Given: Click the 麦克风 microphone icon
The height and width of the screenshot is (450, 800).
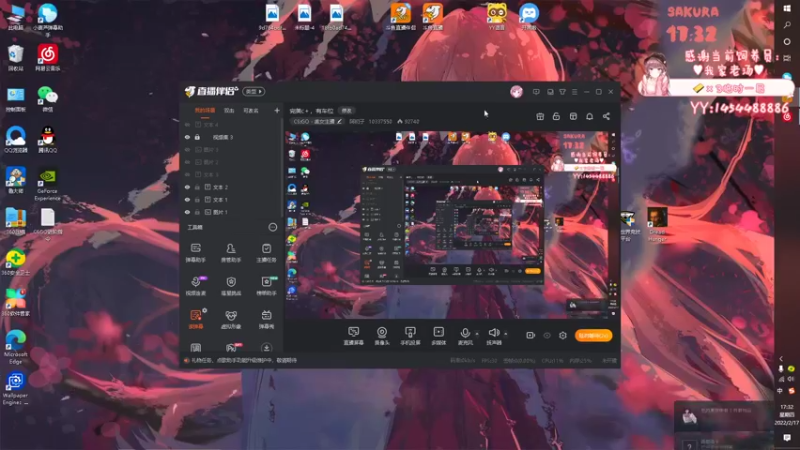Looking at the screenshot, I should [x=465, y=333].
